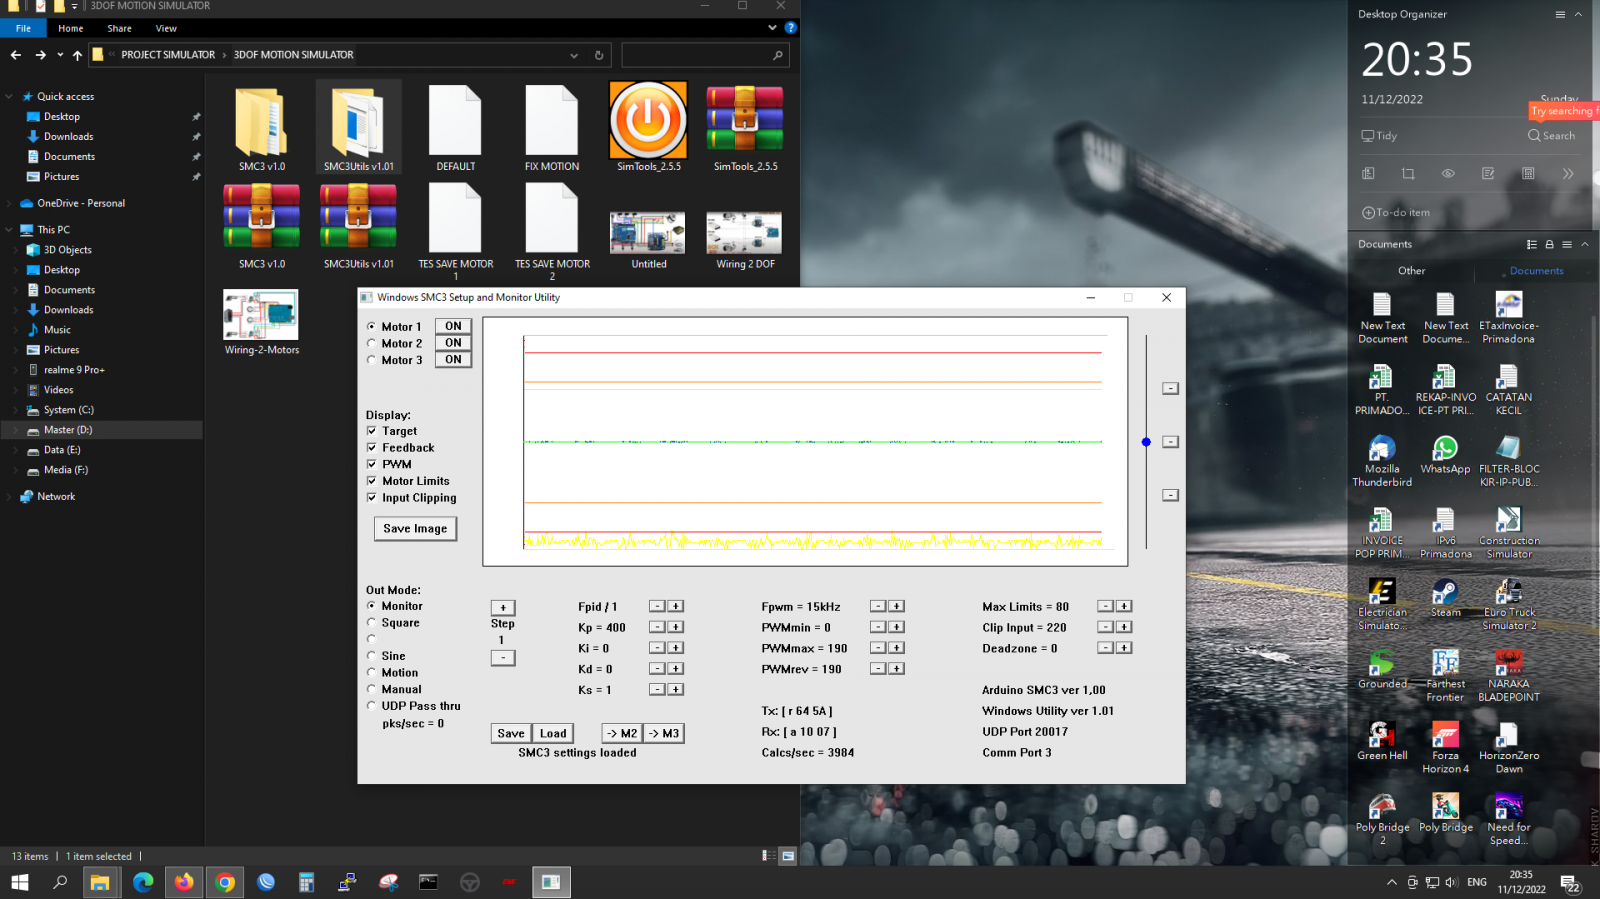This screenshot has height=899, width=1600.
Task: Select Sine out mode
Action: pos(371,656)
